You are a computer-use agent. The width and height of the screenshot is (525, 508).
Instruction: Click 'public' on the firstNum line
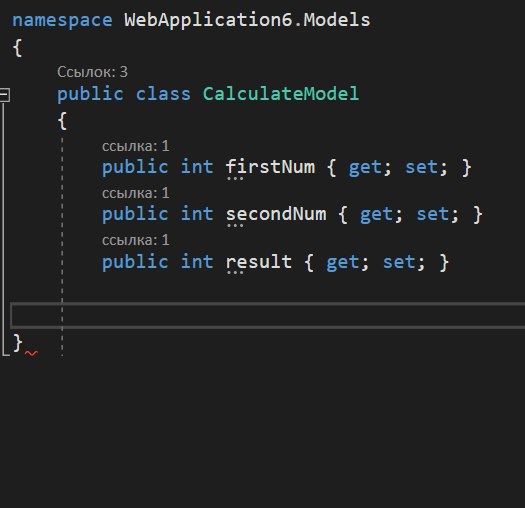[135, 167]
